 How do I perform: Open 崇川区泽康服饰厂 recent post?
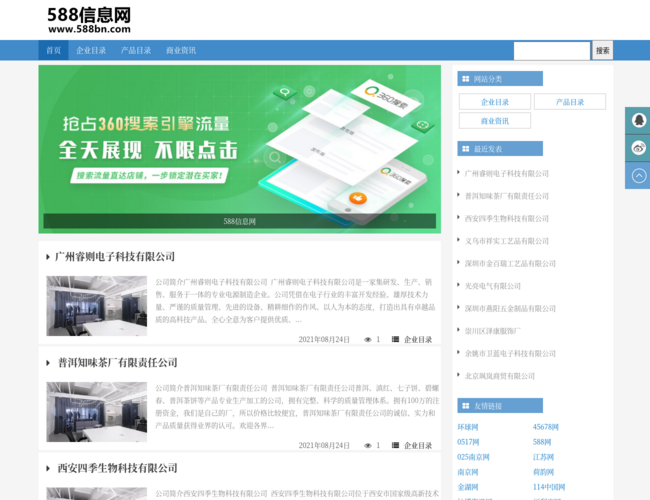click(493, 331)
